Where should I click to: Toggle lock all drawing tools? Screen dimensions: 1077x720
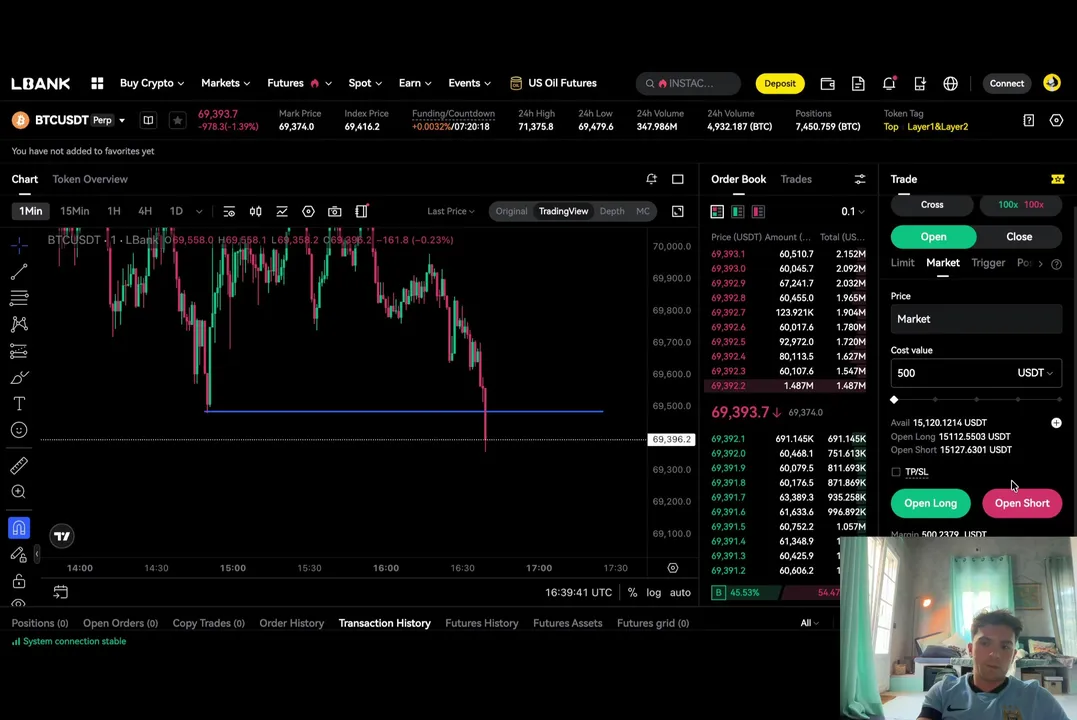click(x=19, y=581)
